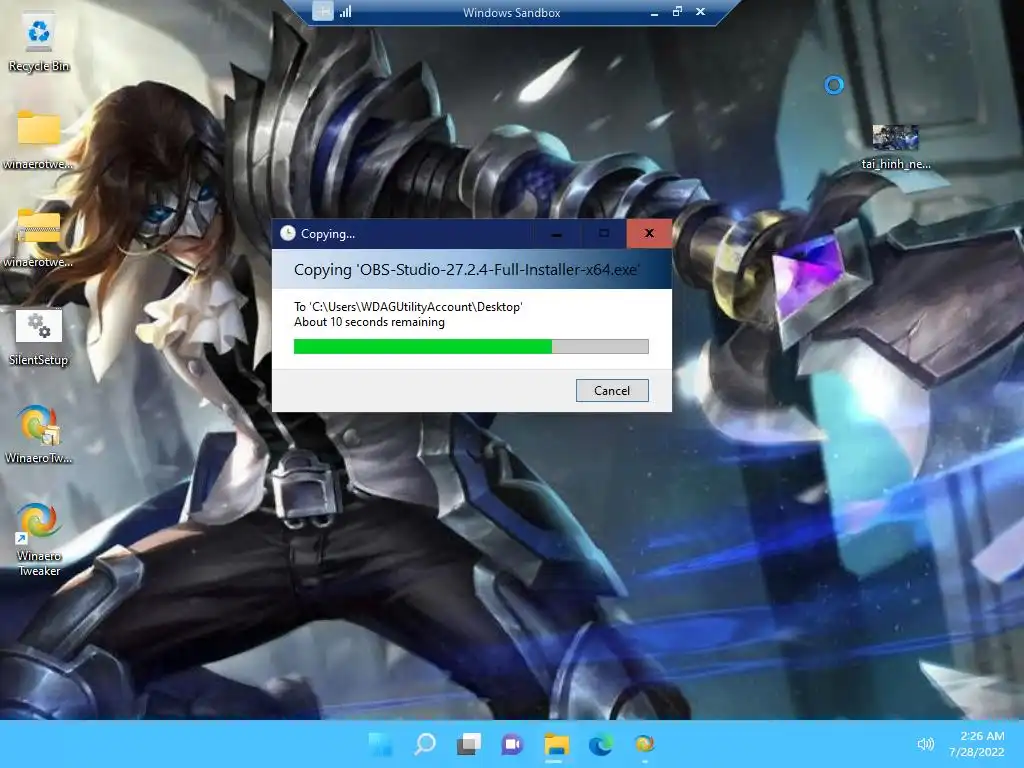The image size is (1024, 768).
Task: Open Winaero Tweaker taskbar icon
Action: pyautogui.click(x=644, y=744)
